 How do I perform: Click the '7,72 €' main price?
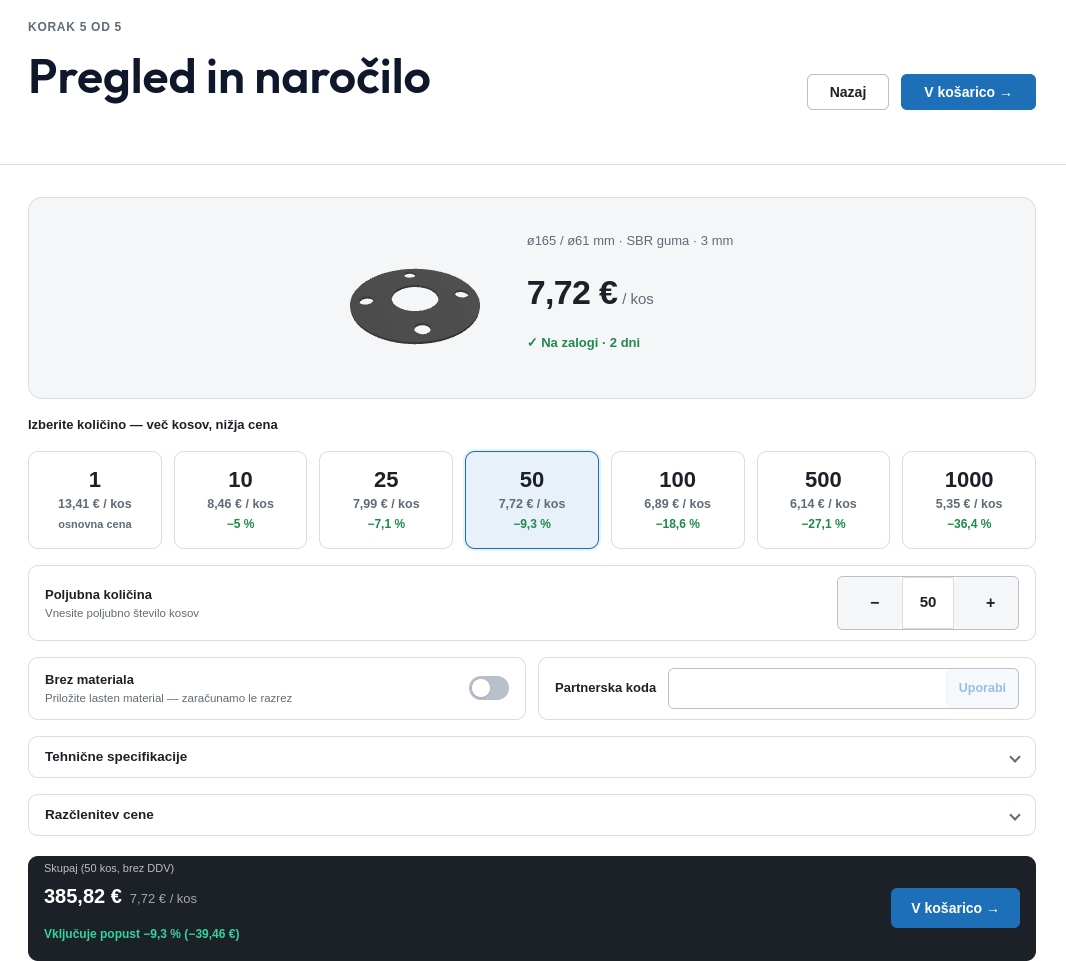(572, 294)
